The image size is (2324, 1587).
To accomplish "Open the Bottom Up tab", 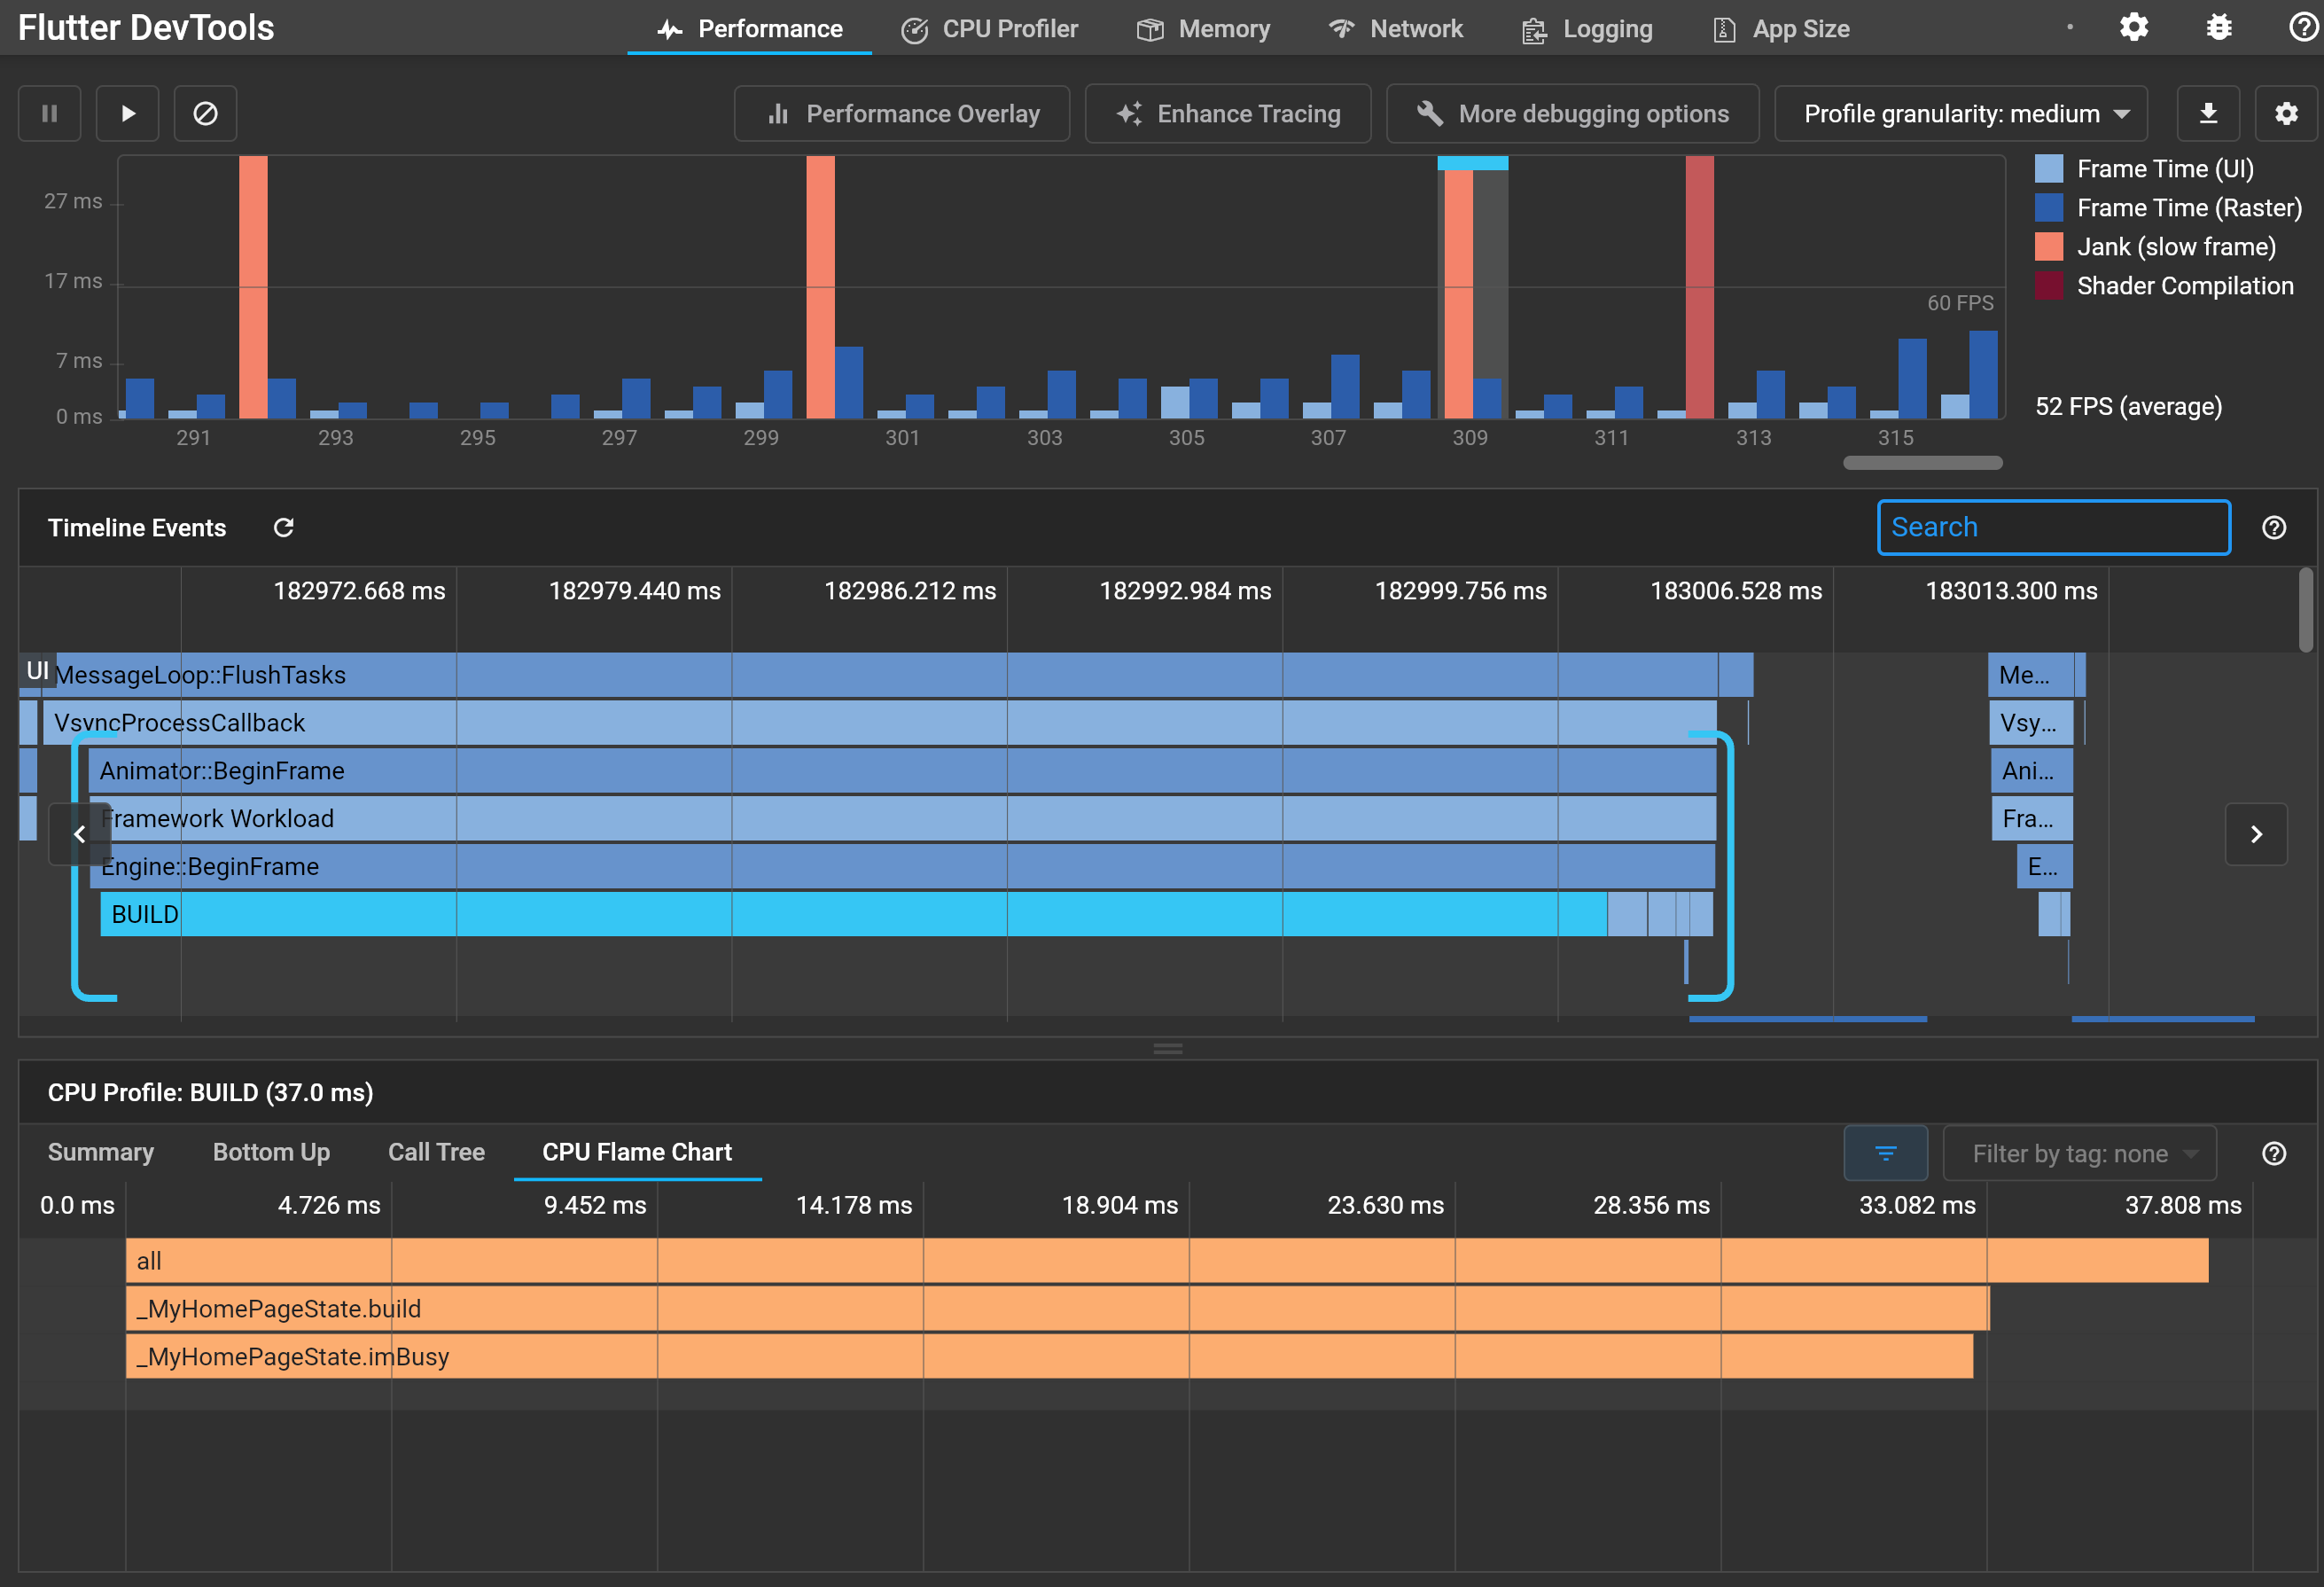I will tap(271, 1152).
